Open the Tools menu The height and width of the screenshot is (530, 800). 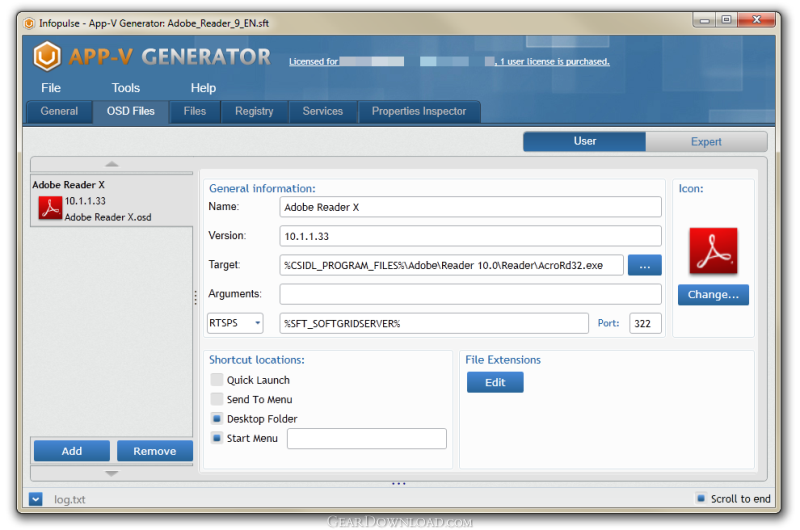126,88
